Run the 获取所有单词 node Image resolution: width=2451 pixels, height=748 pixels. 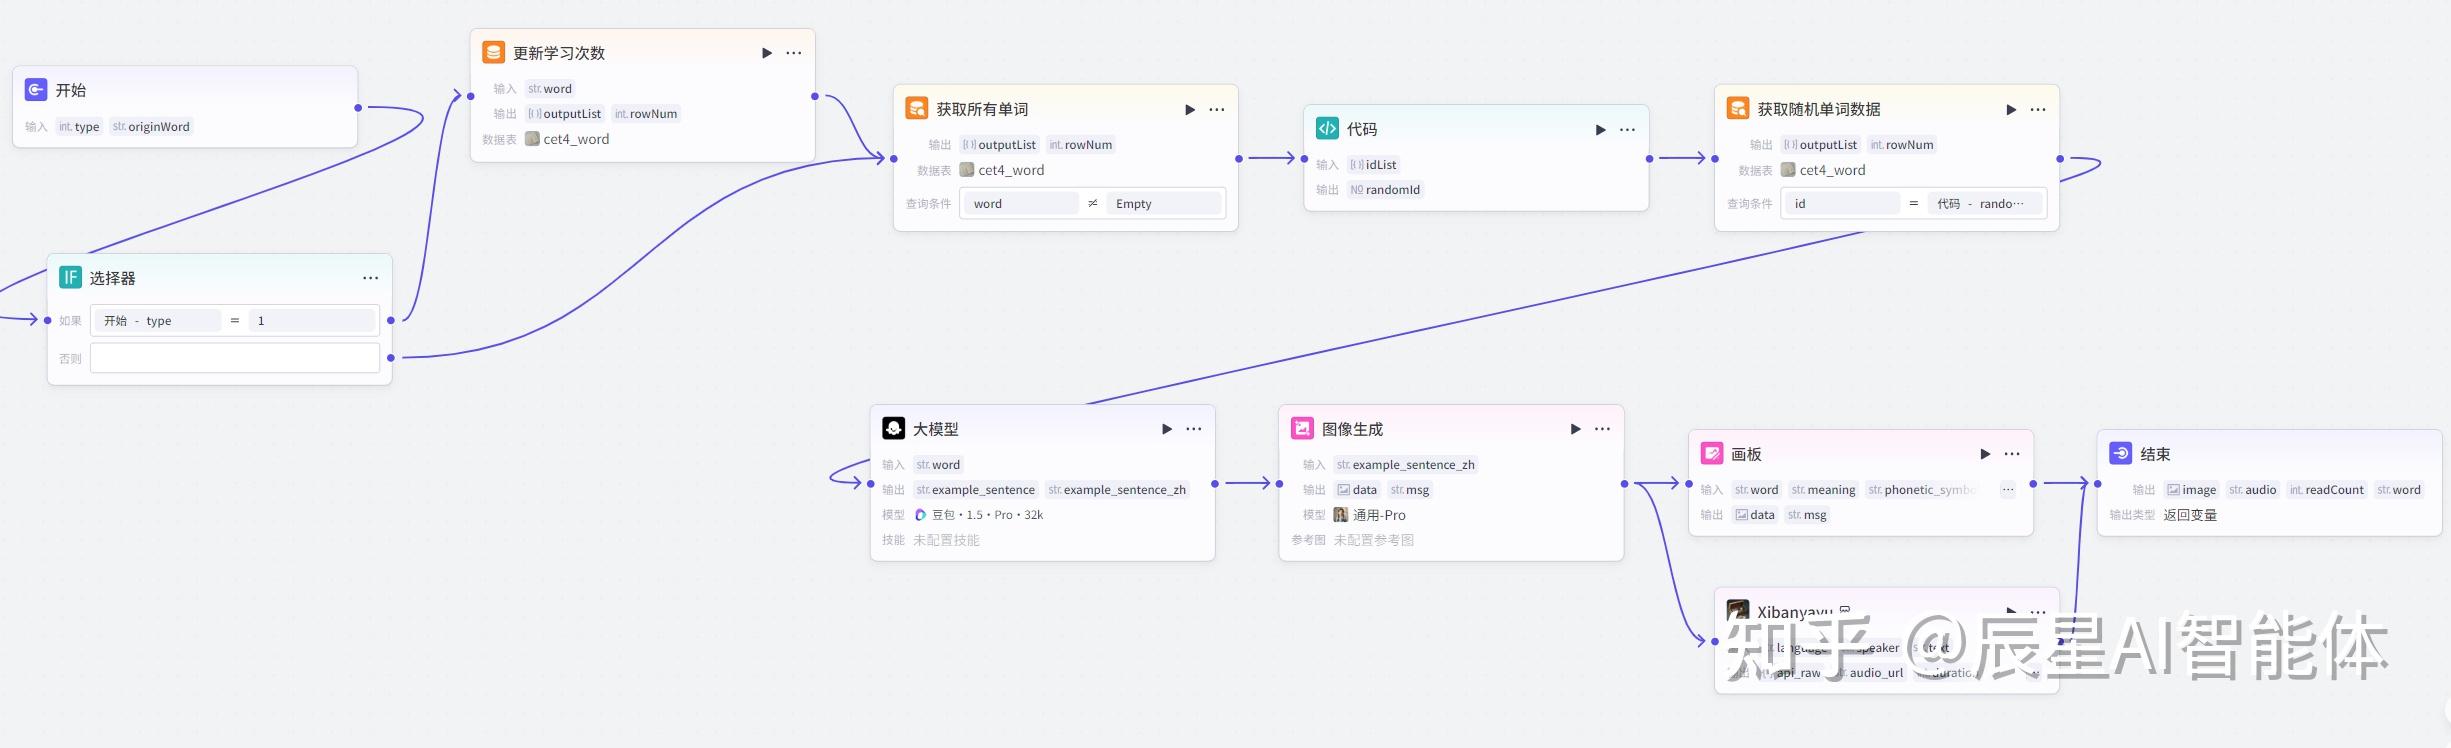click(1190, 109)
